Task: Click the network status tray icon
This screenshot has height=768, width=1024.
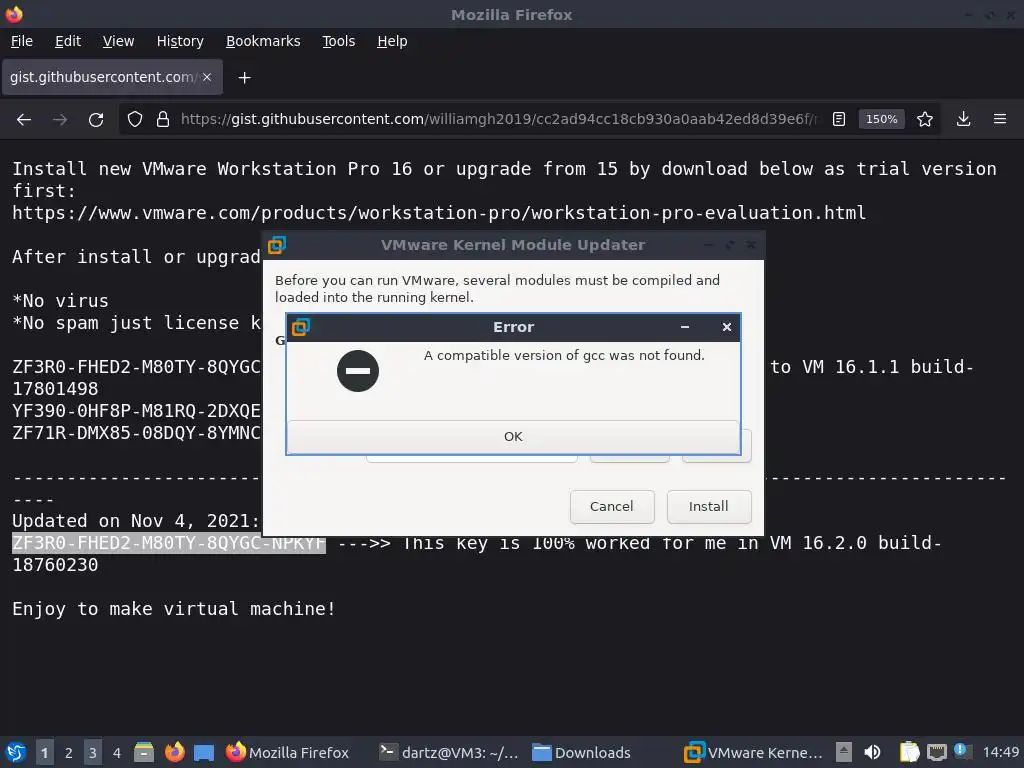Action: (x=936, y=752)
